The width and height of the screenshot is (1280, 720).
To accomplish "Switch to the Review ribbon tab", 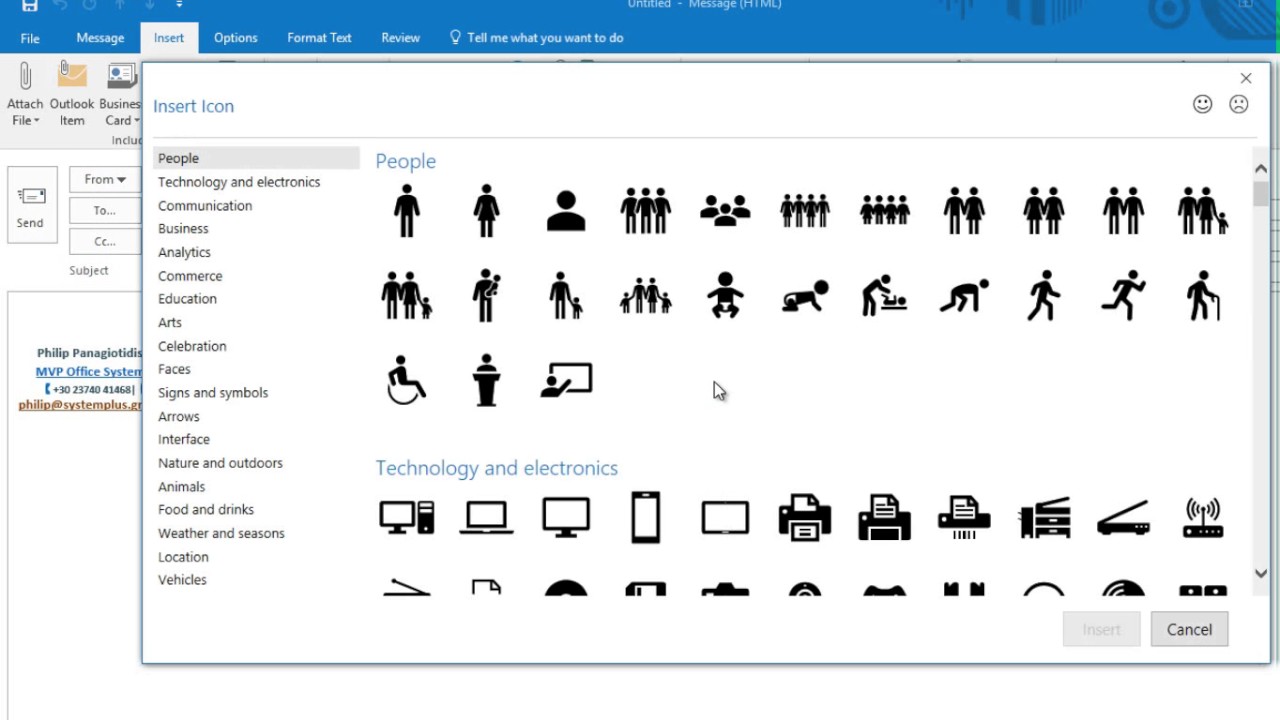I will tap(400, 37).
